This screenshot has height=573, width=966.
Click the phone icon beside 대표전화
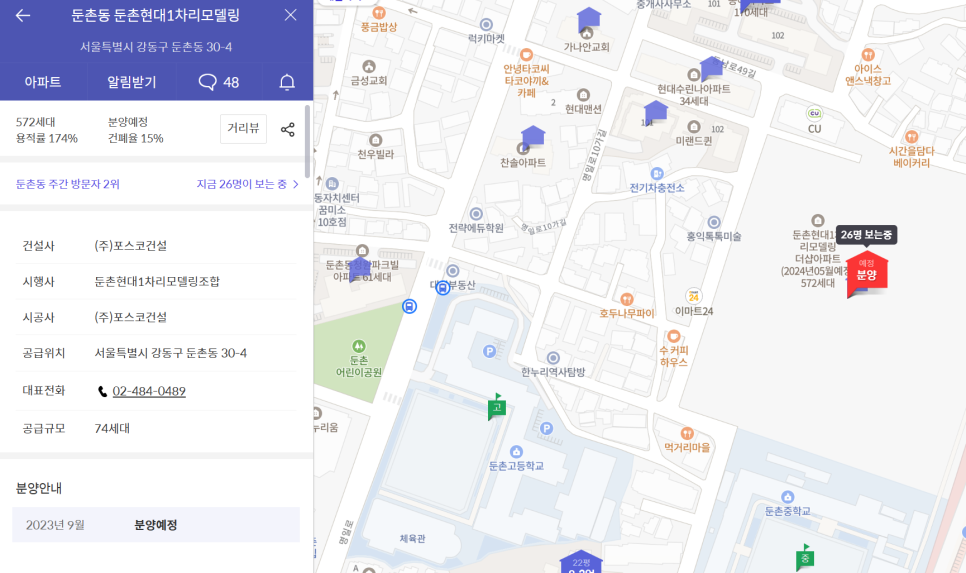pos(102,391)
